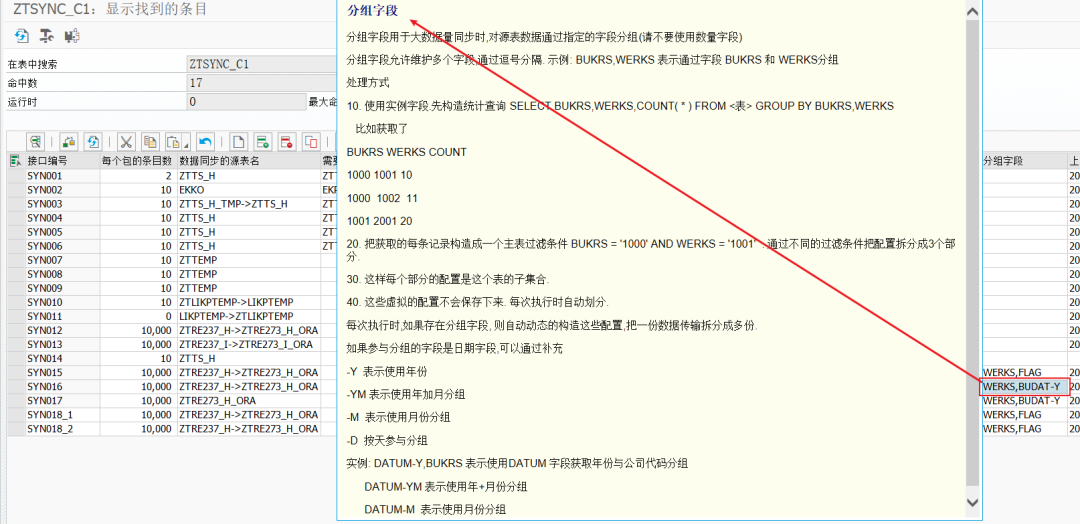Image resolution: width=1080 pixels, height=524 pixels.
Task: Click the 接口编号 column header
Action: [x=63, y=161]
